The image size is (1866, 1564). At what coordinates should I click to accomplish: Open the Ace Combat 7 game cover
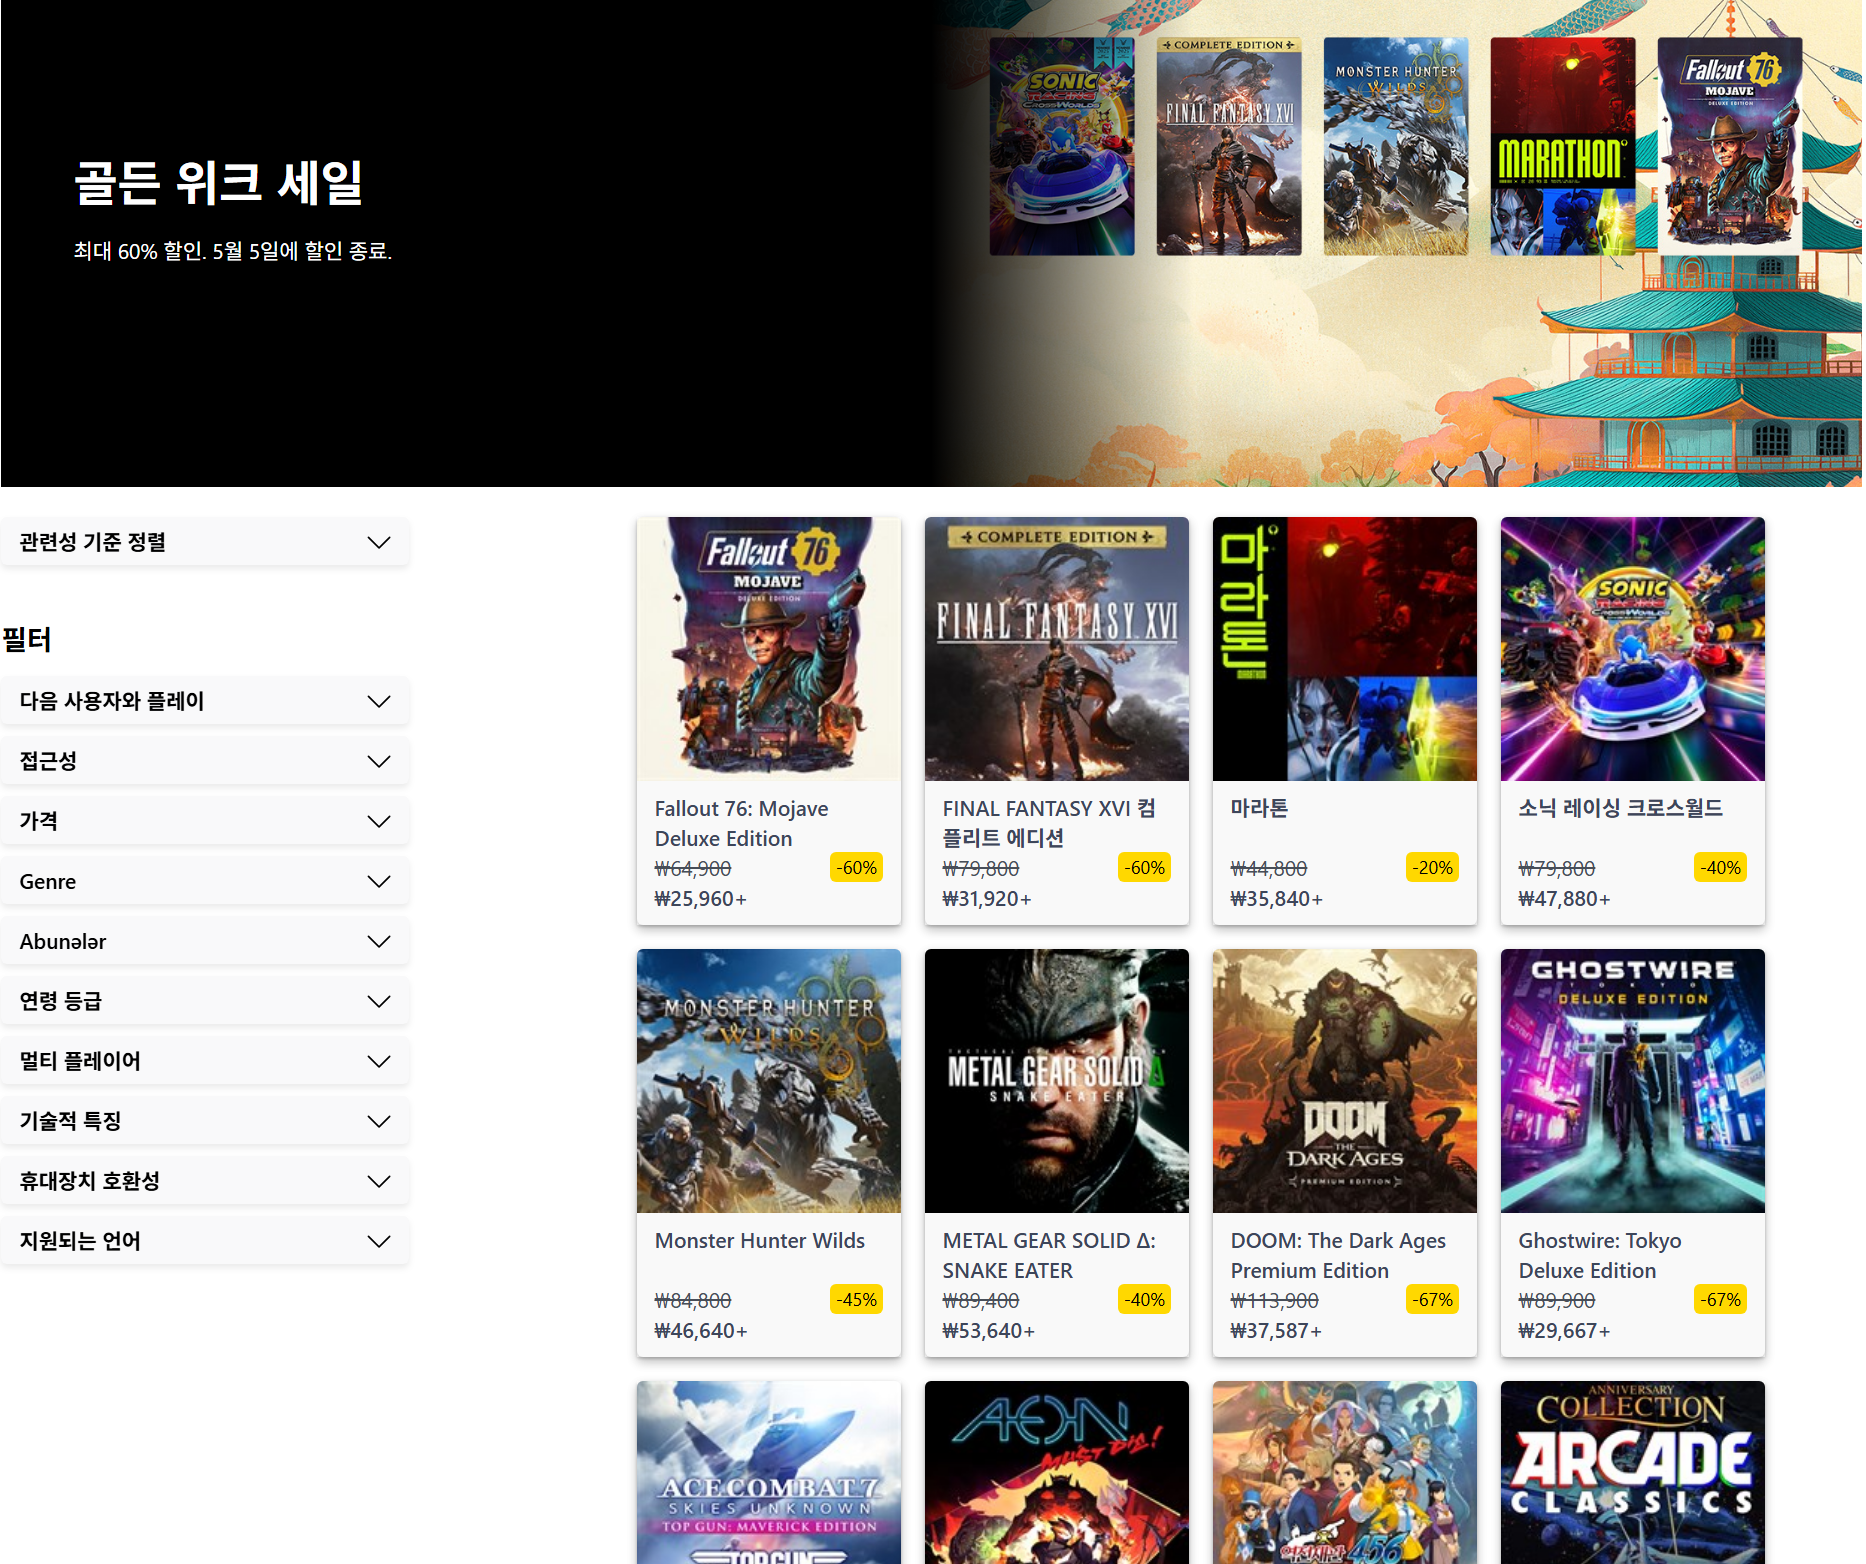pos(768,1472)
